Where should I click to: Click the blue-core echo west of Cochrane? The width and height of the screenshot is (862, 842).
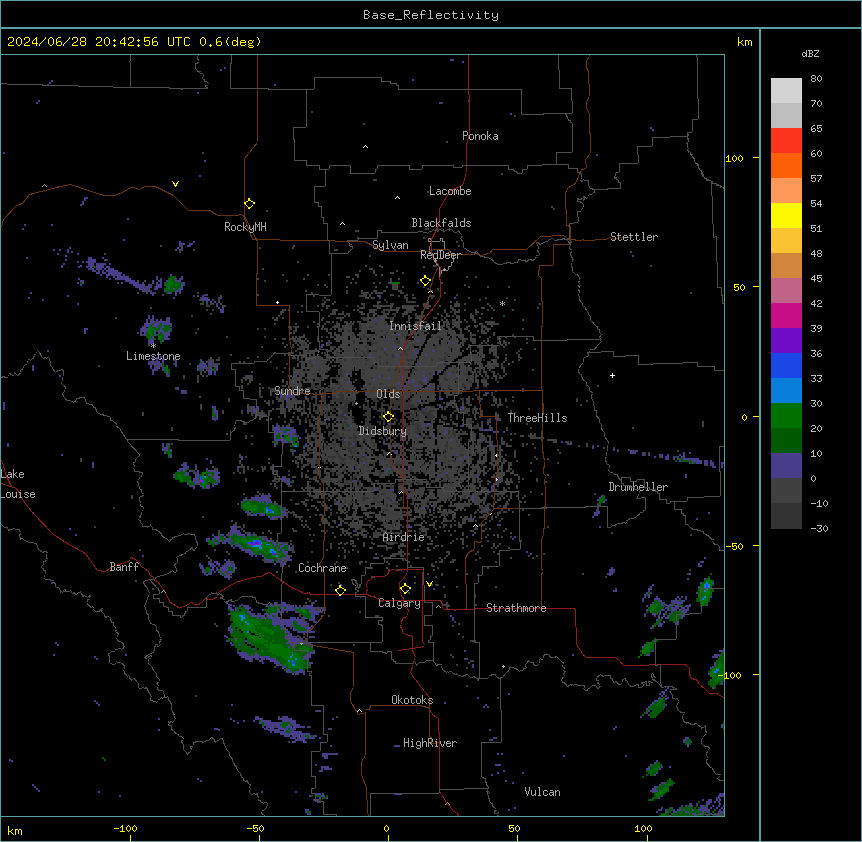pyautogui.click(x=256, y=544)
